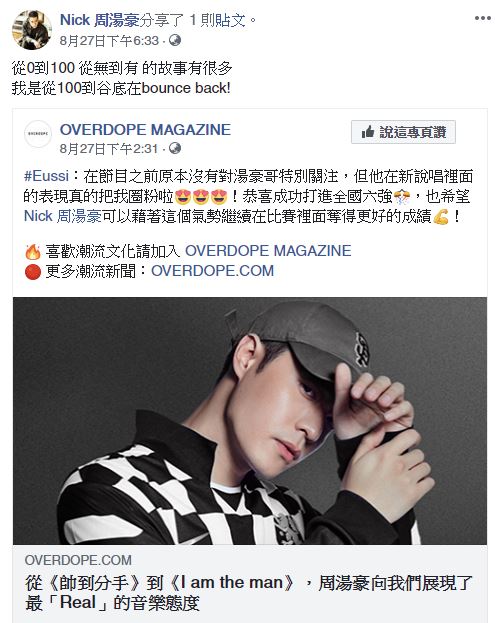Click the thumbs-up icon in 說這專頁讚
Screen dimensions: 495x623
(x=368, y=132)
